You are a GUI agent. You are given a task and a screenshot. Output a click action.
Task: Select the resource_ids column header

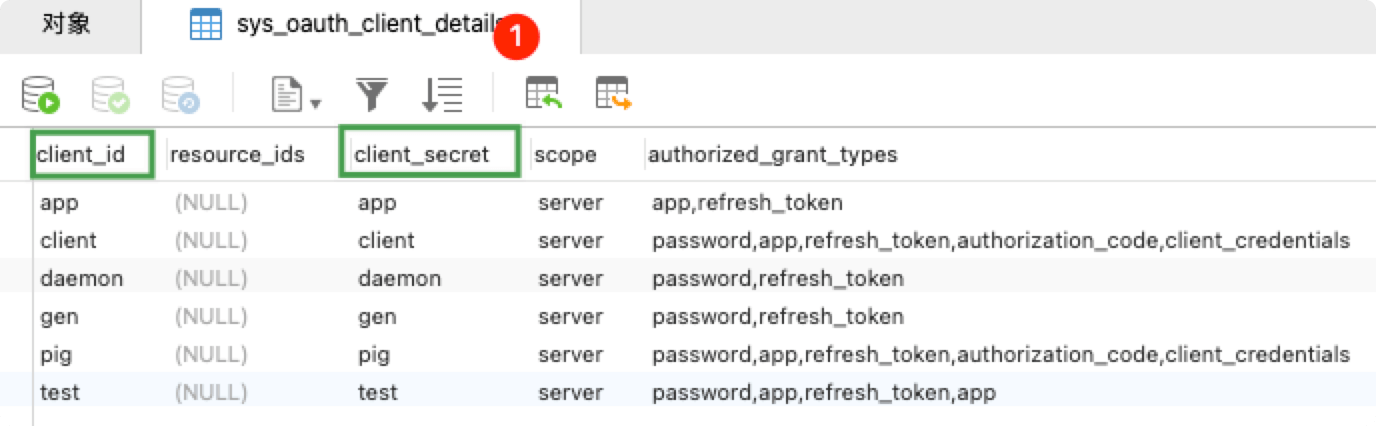pos(237,155)
